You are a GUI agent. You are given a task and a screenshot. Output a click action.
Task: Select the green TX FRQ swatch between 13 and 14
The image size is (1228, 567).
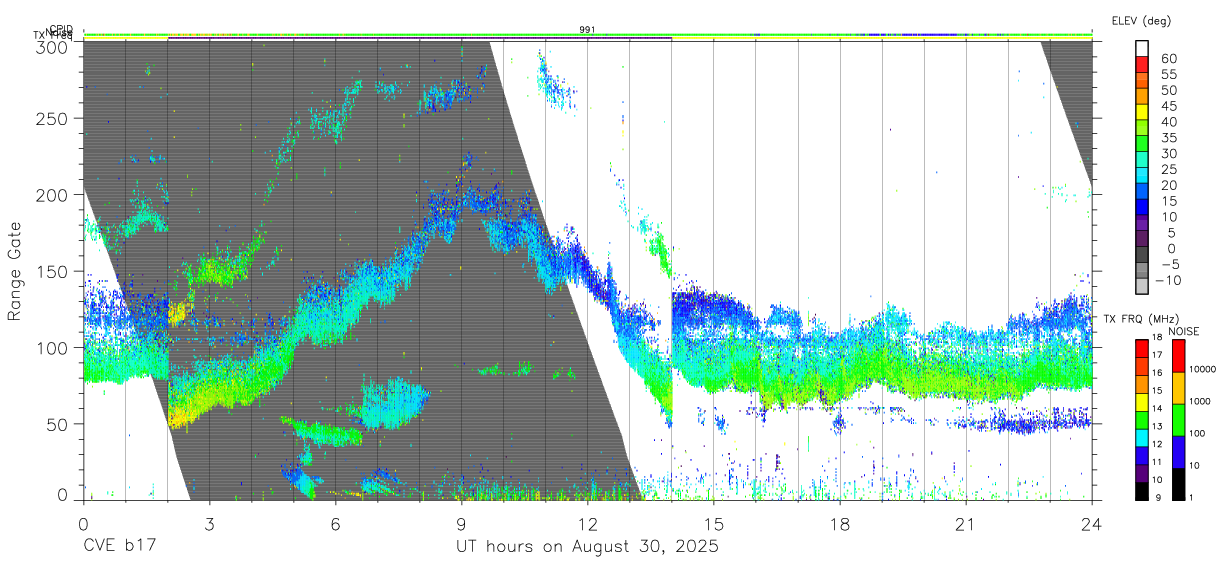pos(1142,419)
